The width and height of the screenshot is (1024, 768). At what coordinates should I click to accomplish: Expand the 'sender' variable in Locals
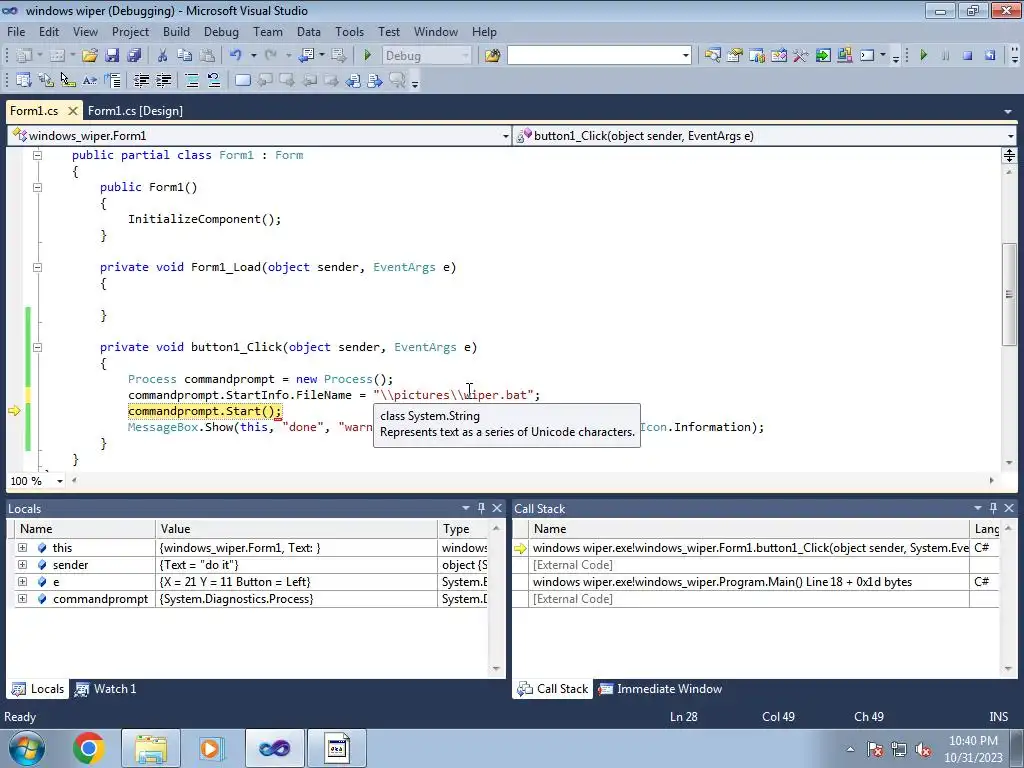pyautogui.click(x=22, y=564)
